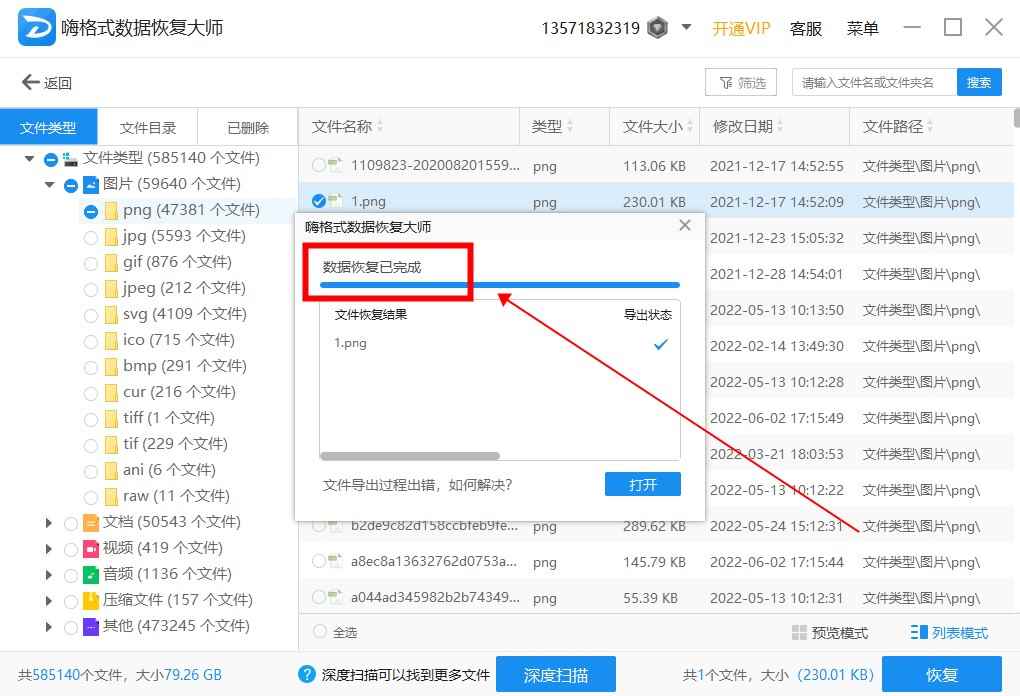Switch to preview mode view

click(829, 633)
